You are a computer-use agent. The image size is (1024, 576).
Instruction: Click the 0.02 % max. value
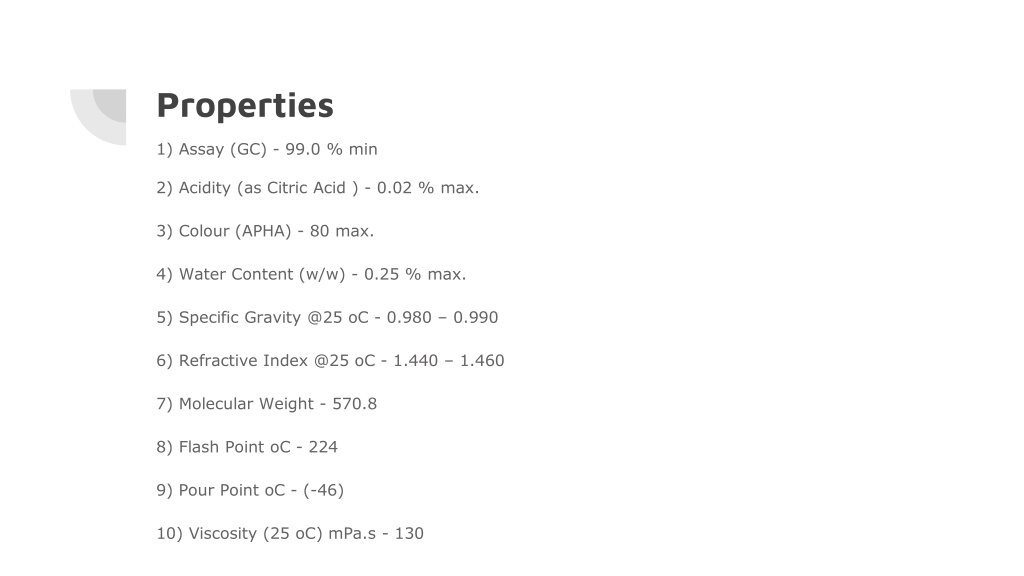click(x=428, y=188)
